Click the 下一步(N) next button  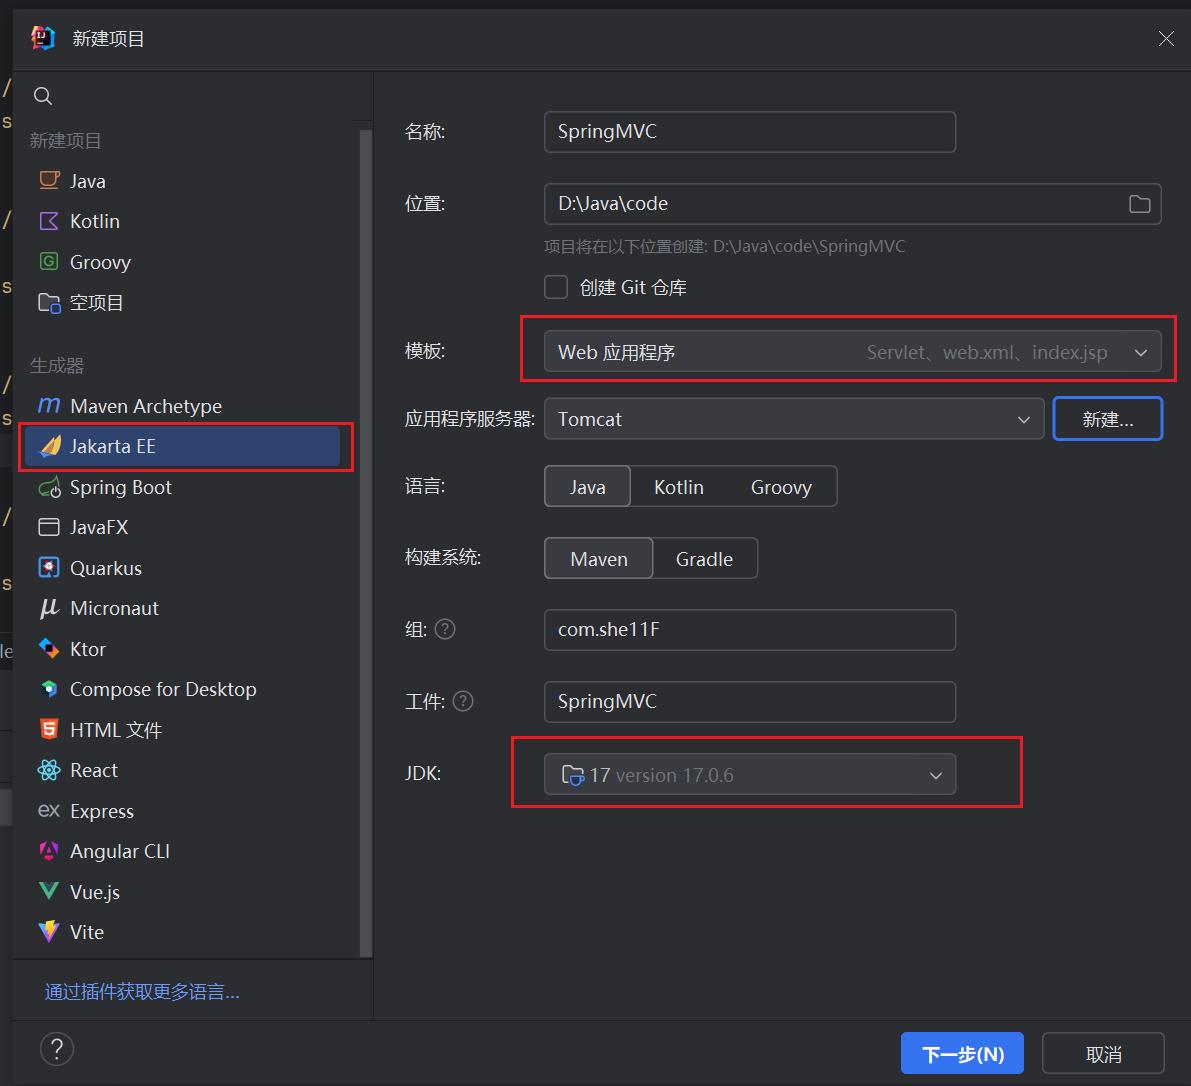coord(962,1053)
